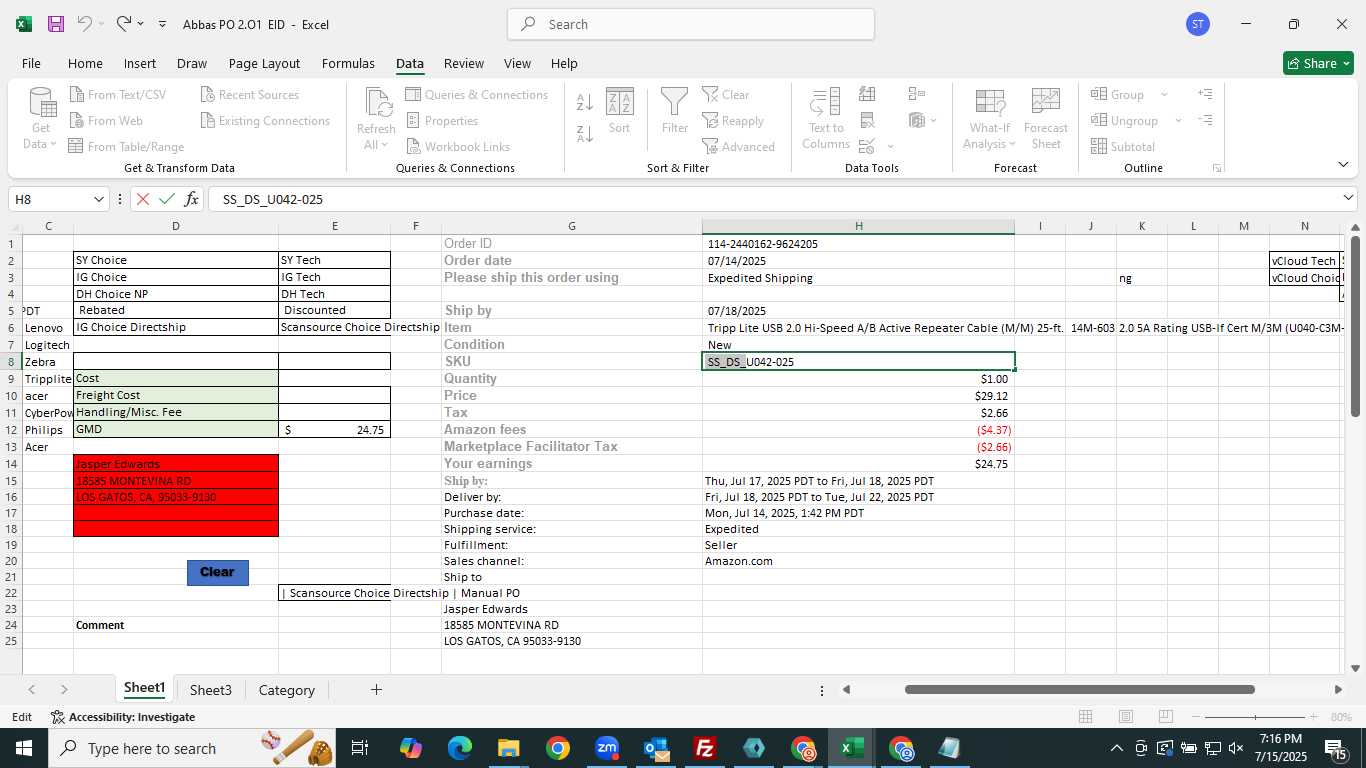Screen dimensions: 1366x768
Task: Expand the Ungroup dropdown arrow
Action: pyautogui.click(x=1178, y=121)
